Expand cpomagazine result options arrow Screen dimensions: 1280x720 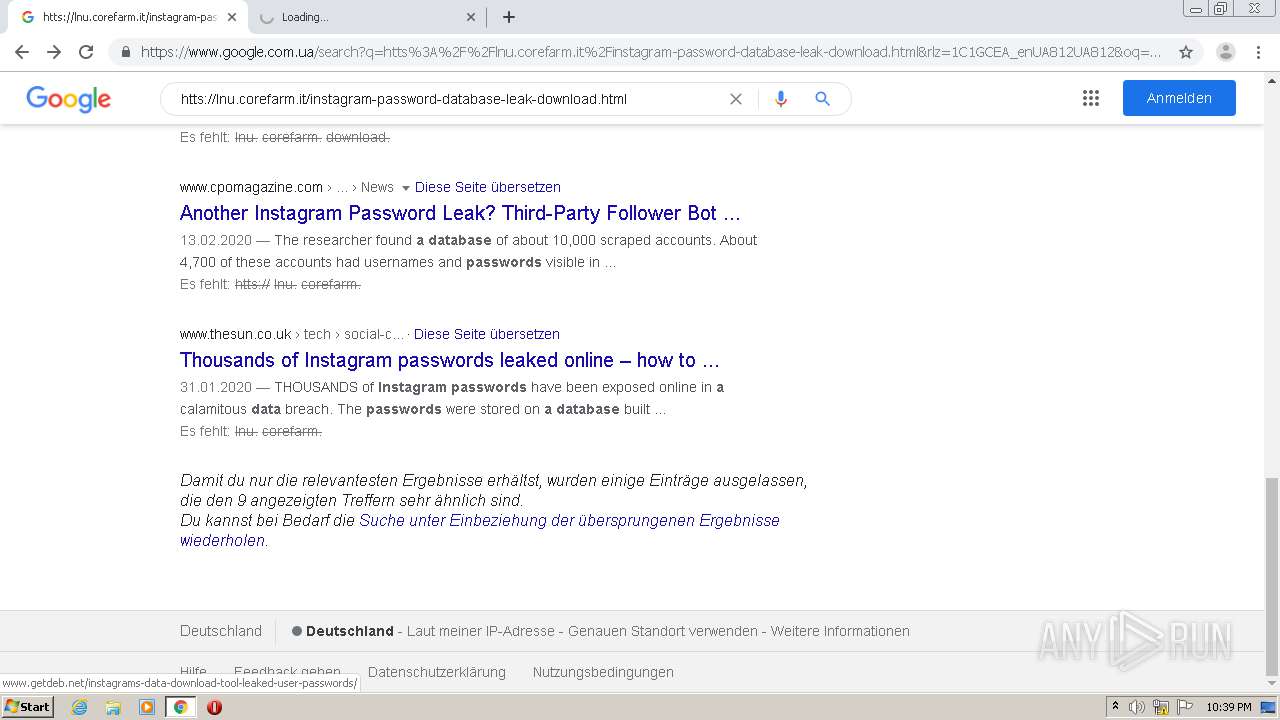click(x=405, y=188)
